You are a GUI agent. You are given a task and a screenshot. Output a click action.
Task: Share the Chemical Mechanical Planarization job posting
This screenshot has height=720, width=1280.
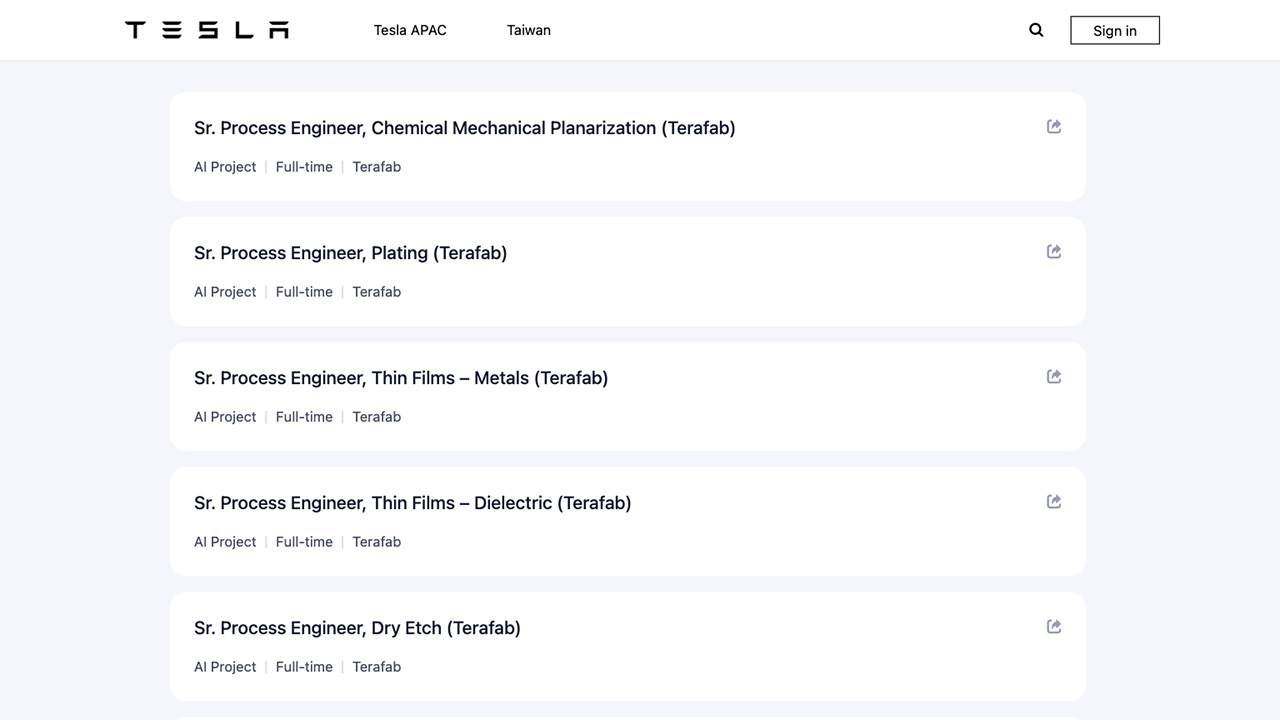coord(1054,127)
